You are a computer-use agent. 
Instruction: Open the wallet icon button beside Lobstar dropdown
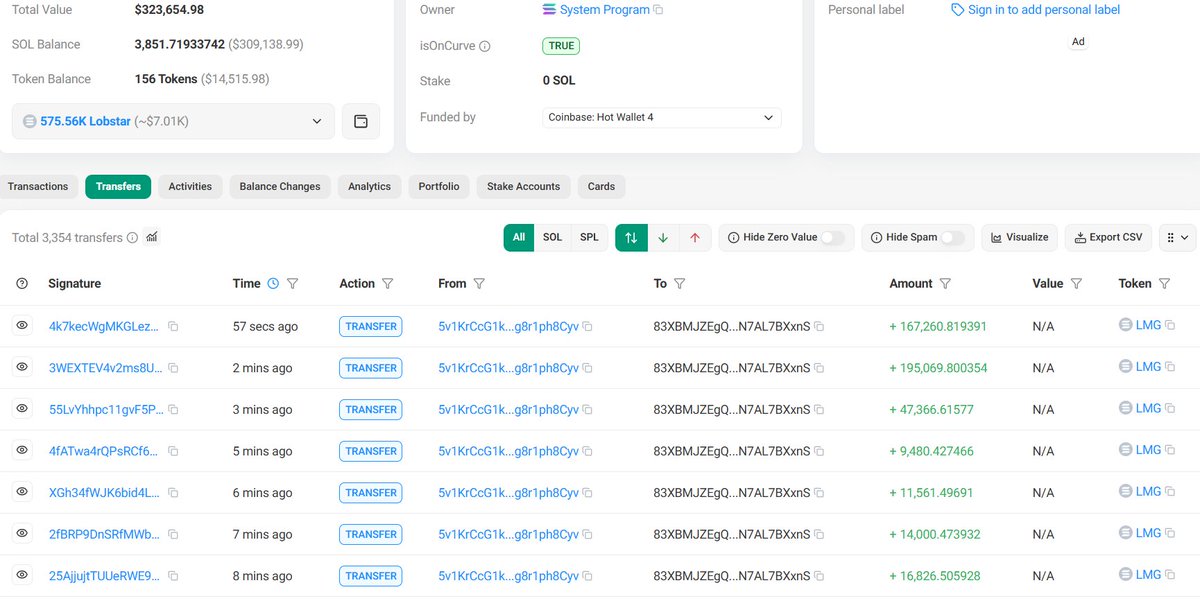click(361, 121)
